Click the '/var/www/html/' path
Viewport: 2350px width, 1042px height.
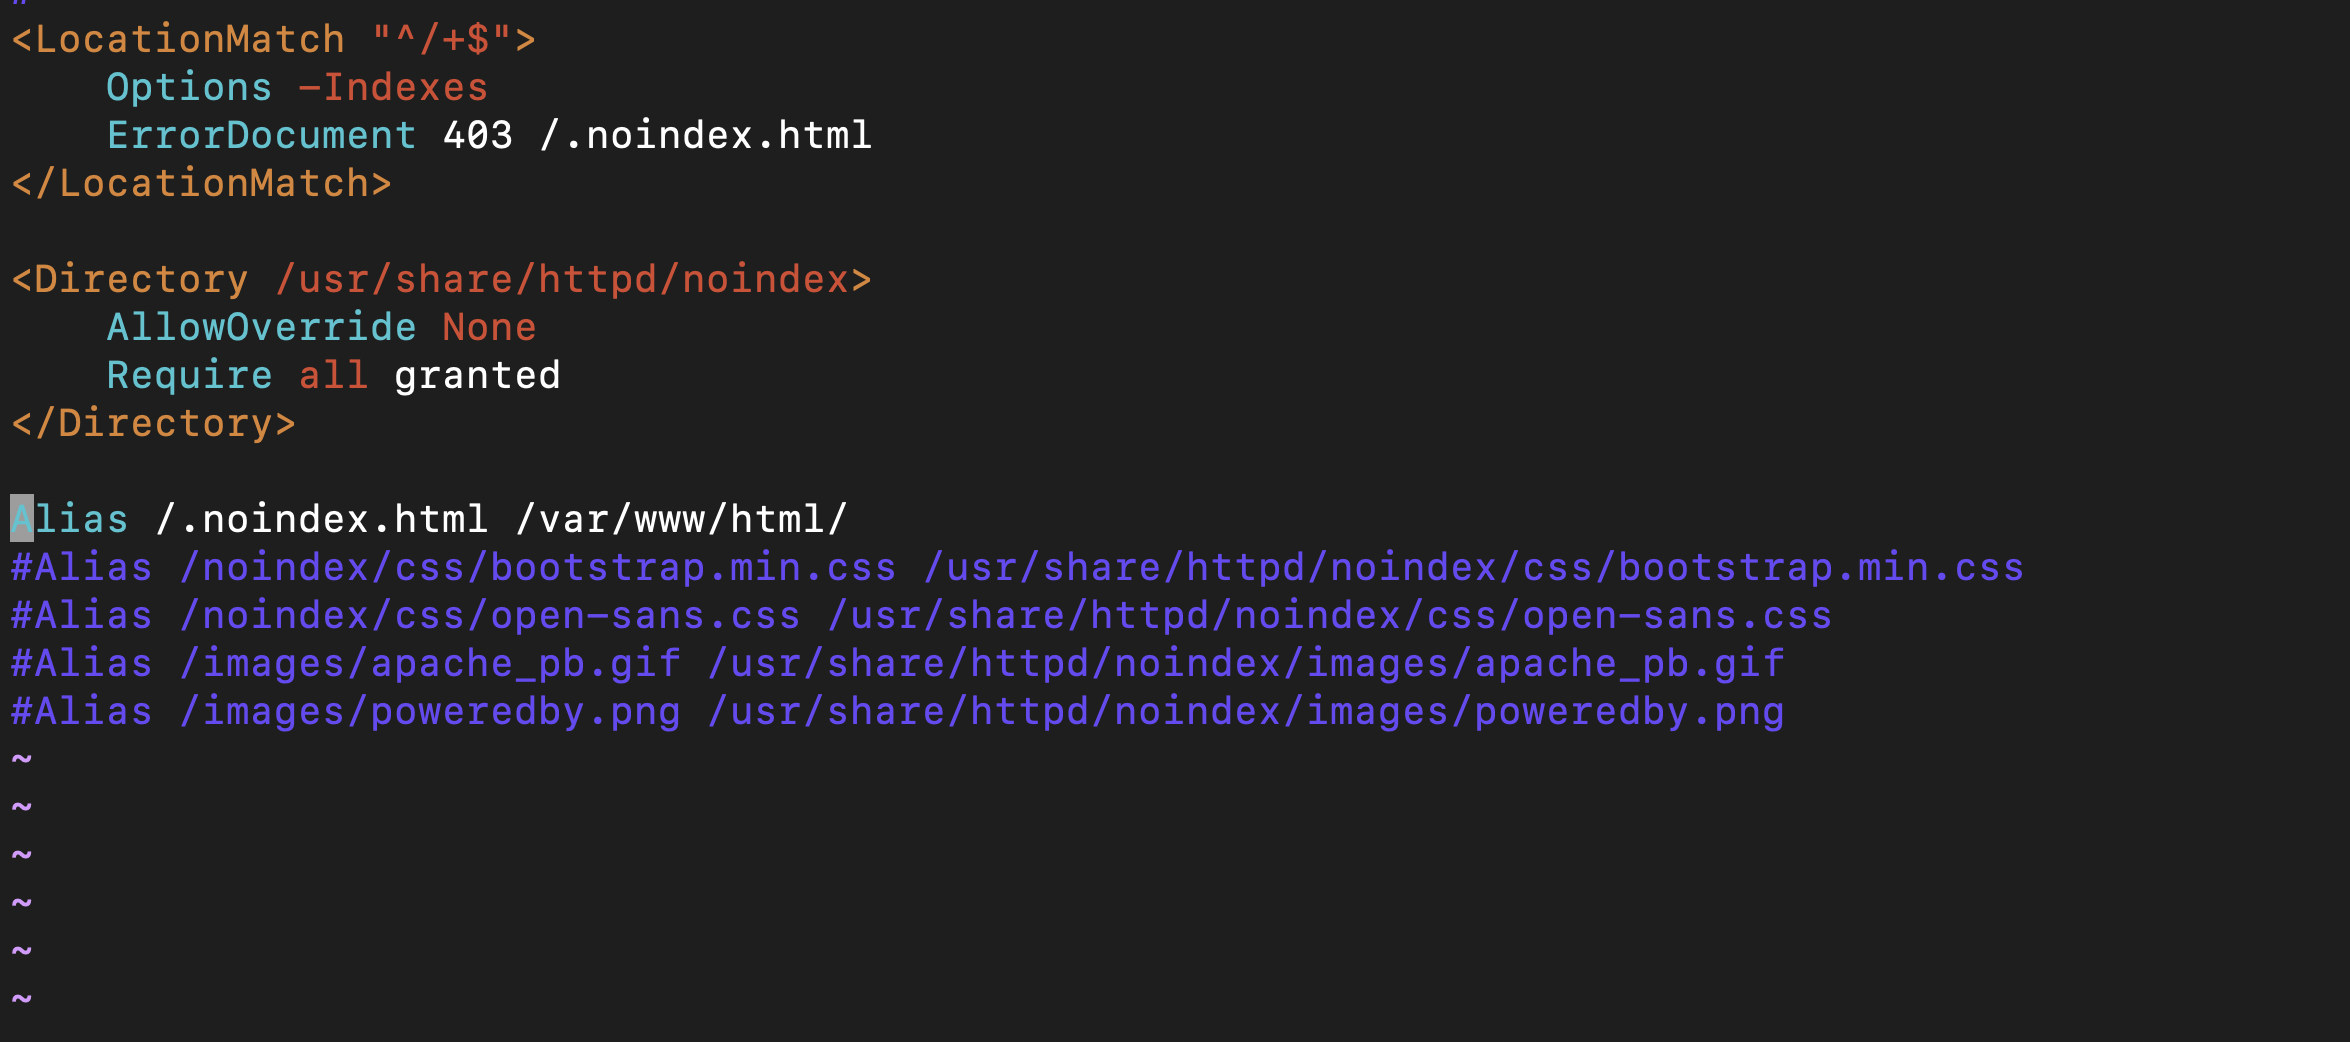681,520
